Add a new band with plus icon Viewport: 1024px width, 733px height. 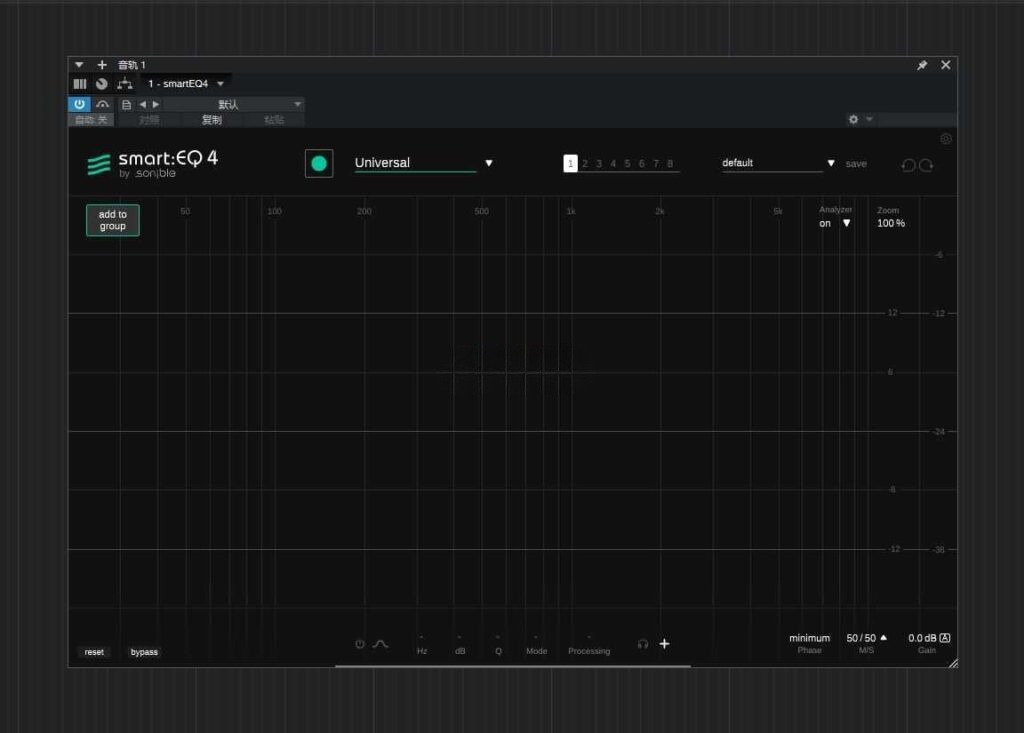click(x=664, y=644)
